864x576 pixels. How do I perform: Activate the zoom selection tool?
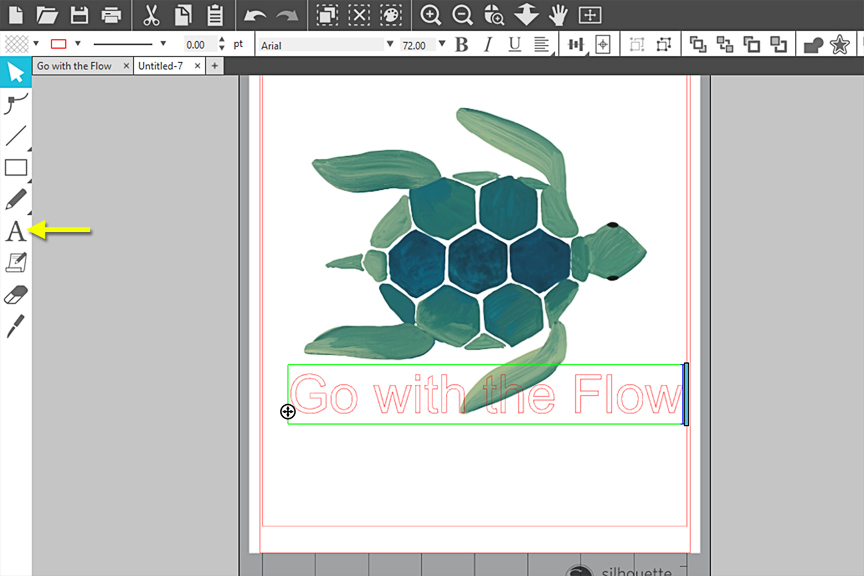click(494, 15)
